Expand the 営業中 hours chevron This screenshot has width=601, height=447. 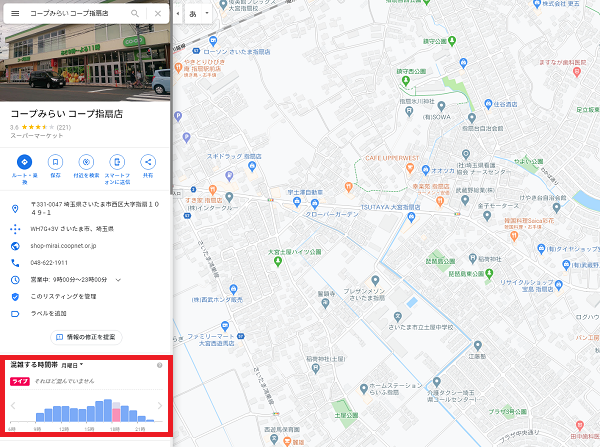118,280
